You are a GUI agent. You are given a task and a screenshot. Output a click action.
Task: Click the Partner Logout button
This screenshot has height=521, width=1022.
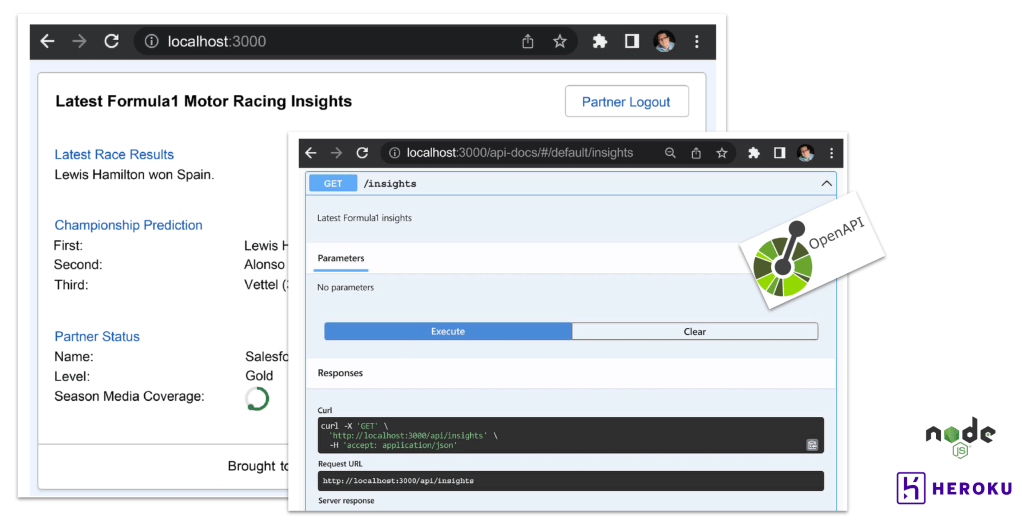point(626,102)
